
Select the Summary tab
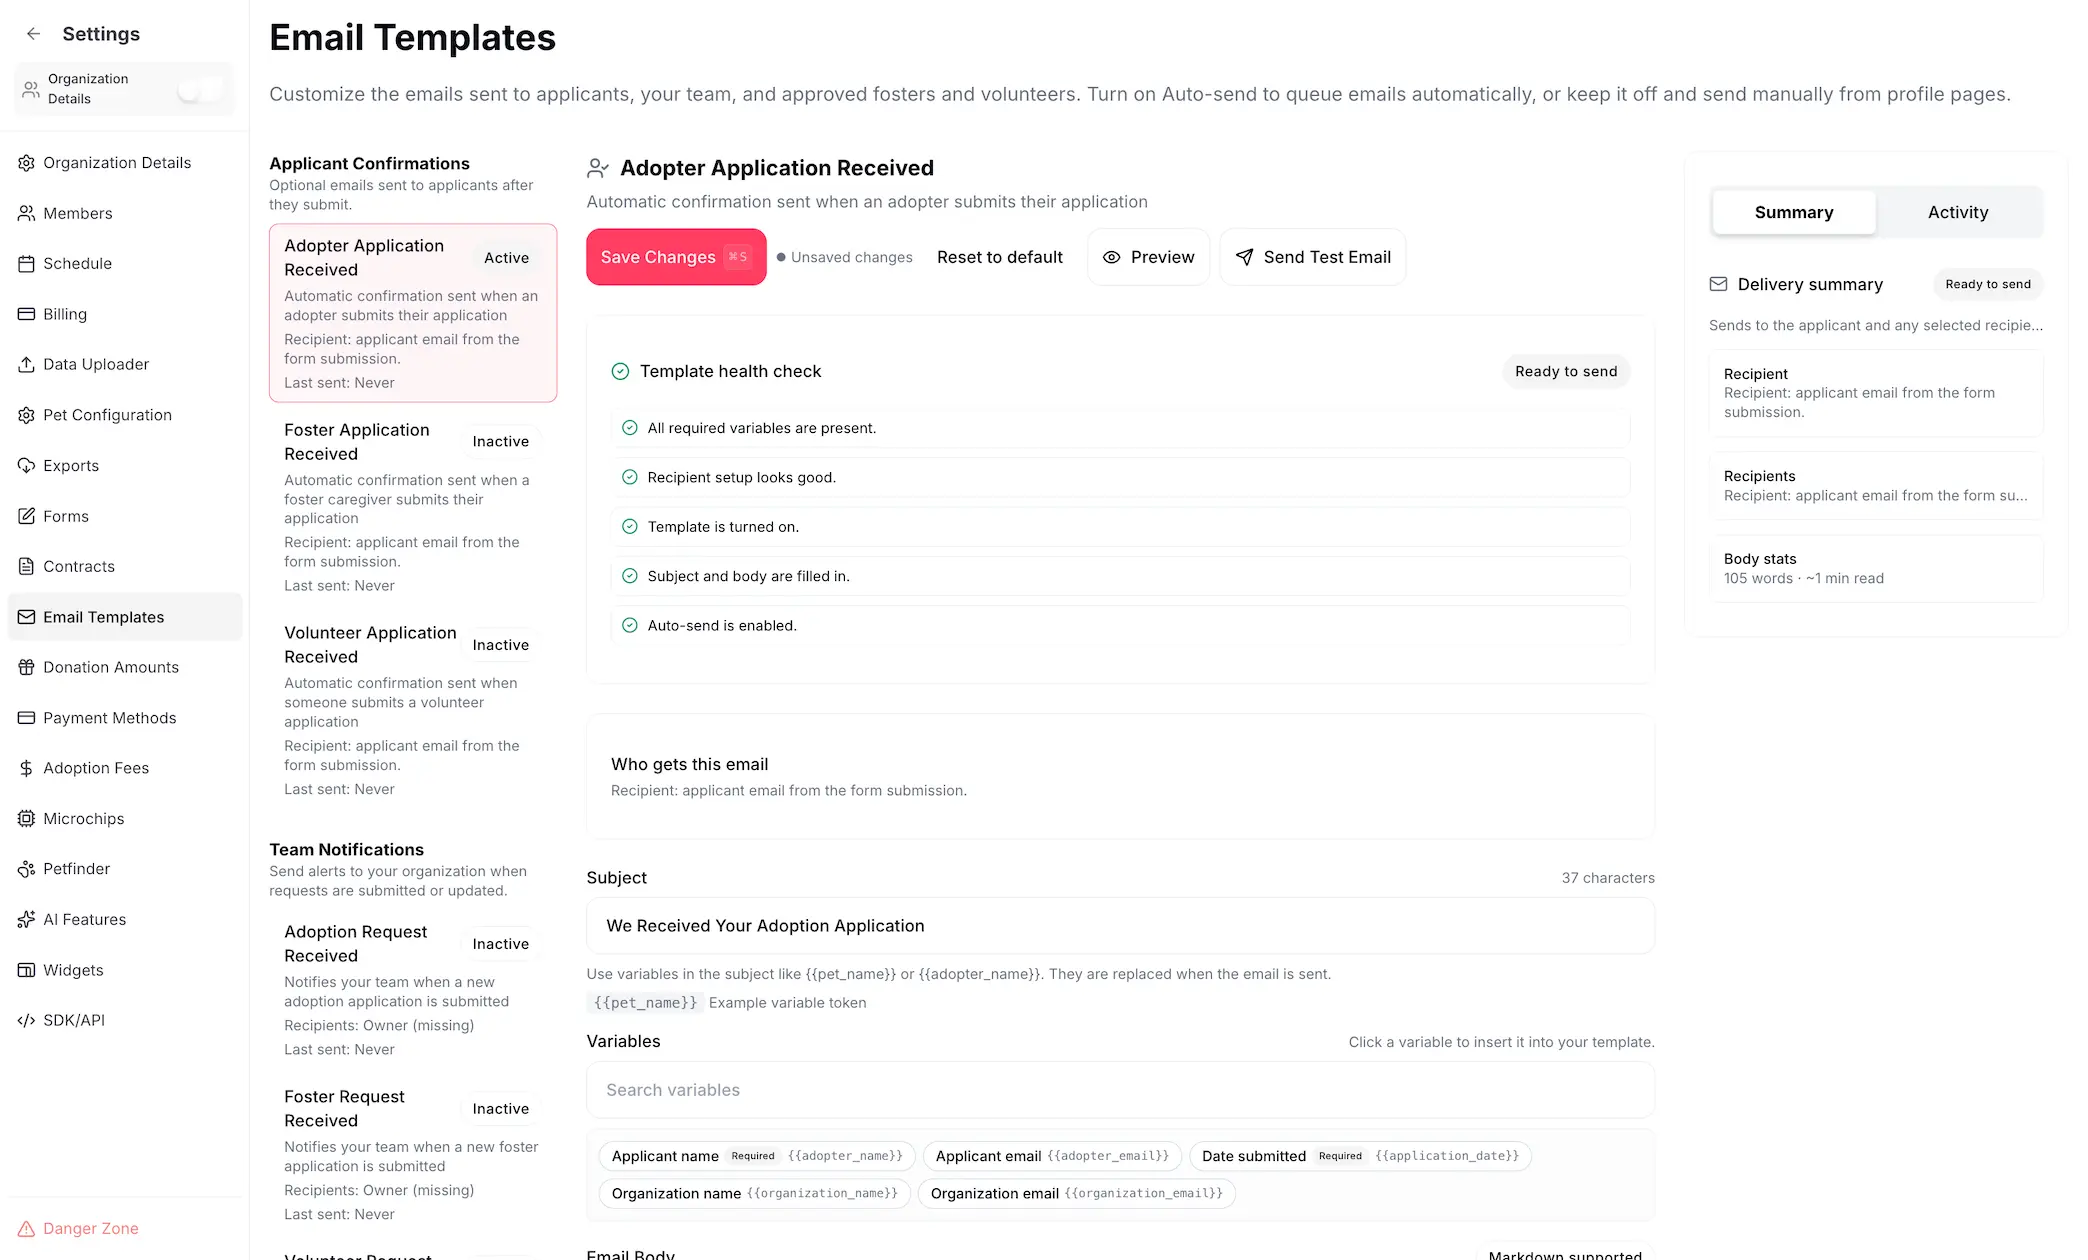point(1793,212)
